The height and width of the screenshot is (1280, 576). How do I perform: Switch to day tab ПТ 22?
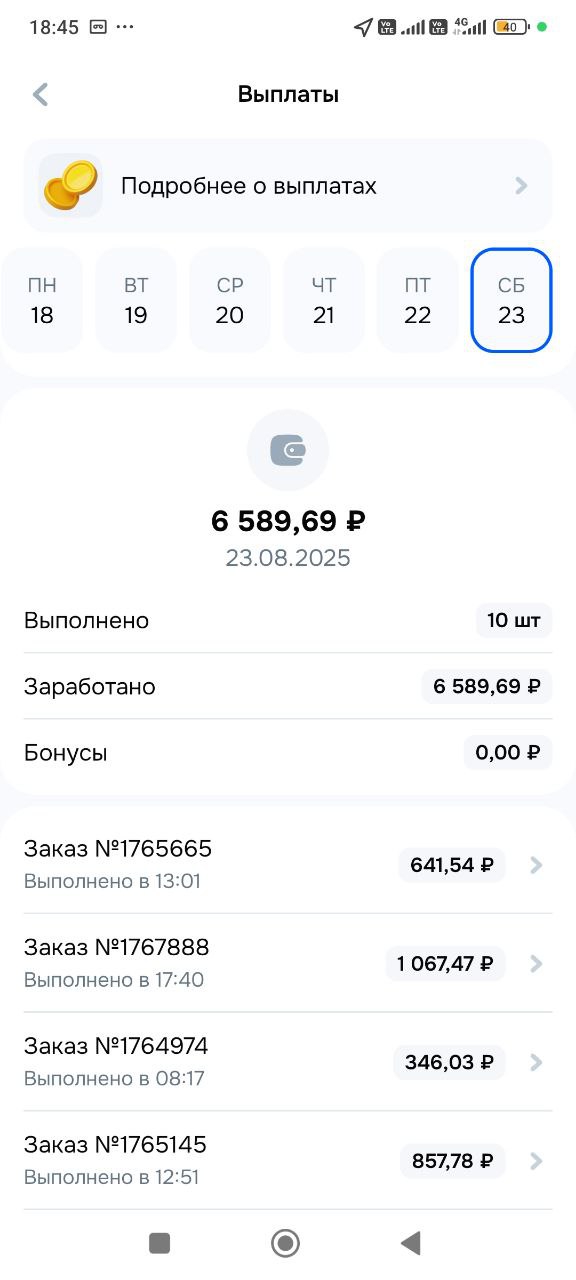(x=418, y=300)
